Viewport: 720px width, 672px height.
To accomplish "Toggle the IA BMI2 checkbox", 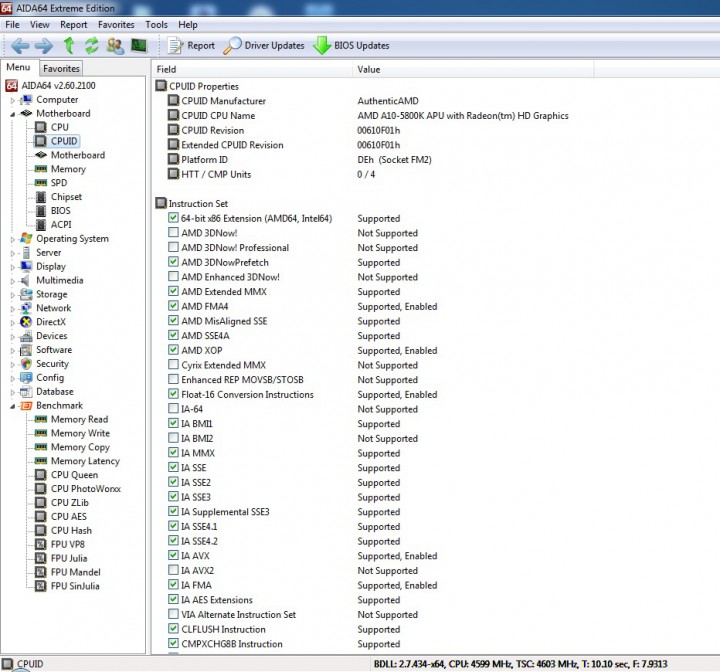I will 173,438.
